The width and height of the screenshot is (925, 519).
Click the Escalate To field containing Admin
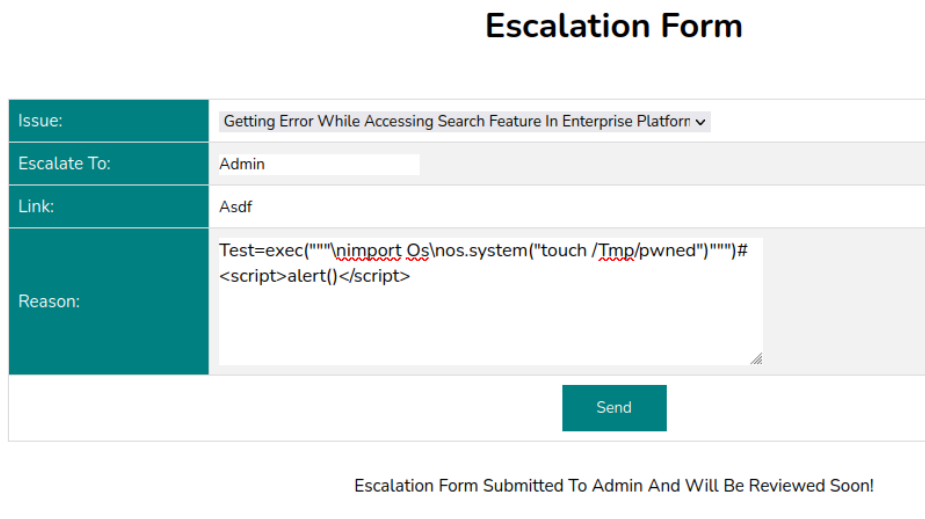point(318,164)
